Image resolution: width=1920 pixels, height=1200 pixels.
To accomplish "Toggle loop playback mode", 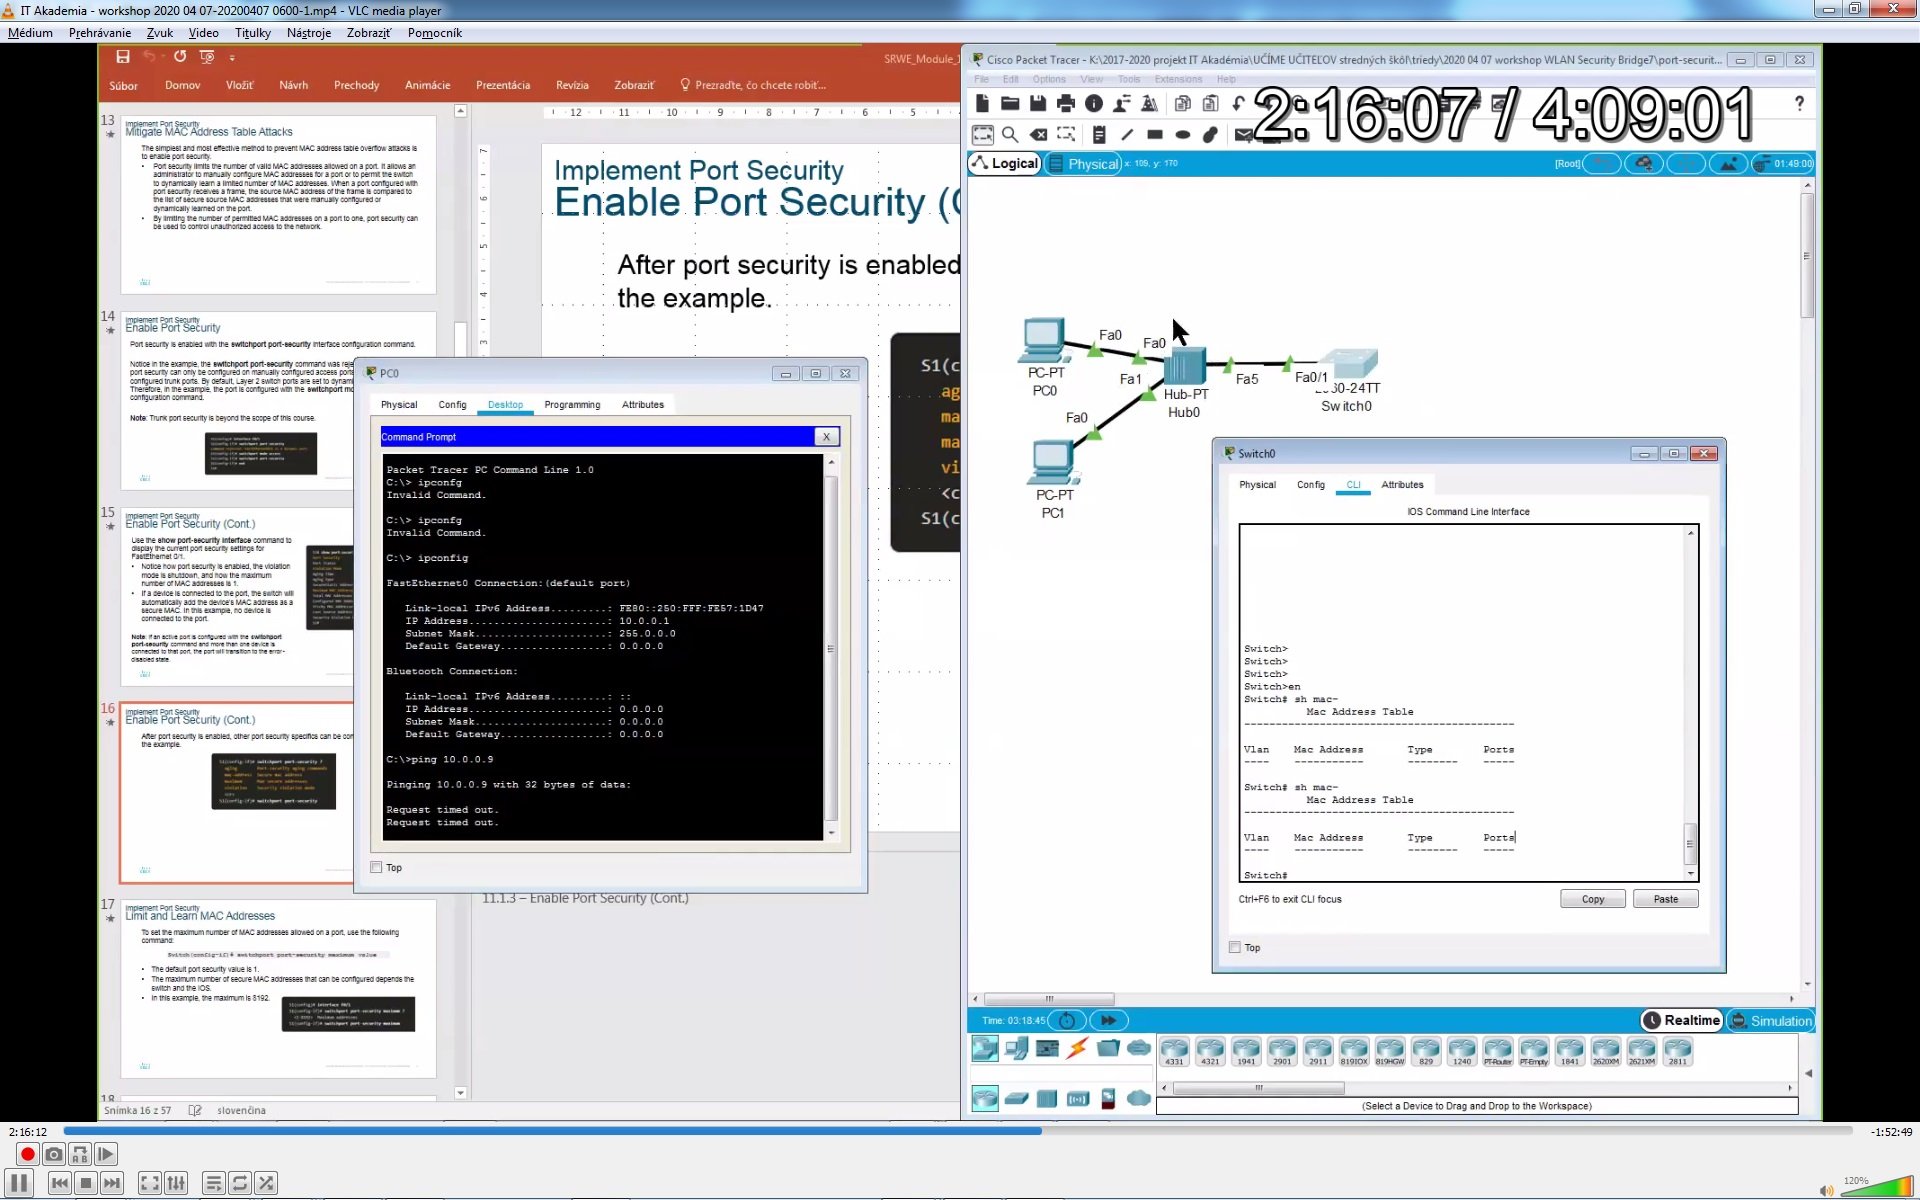I will point(240,1183).
